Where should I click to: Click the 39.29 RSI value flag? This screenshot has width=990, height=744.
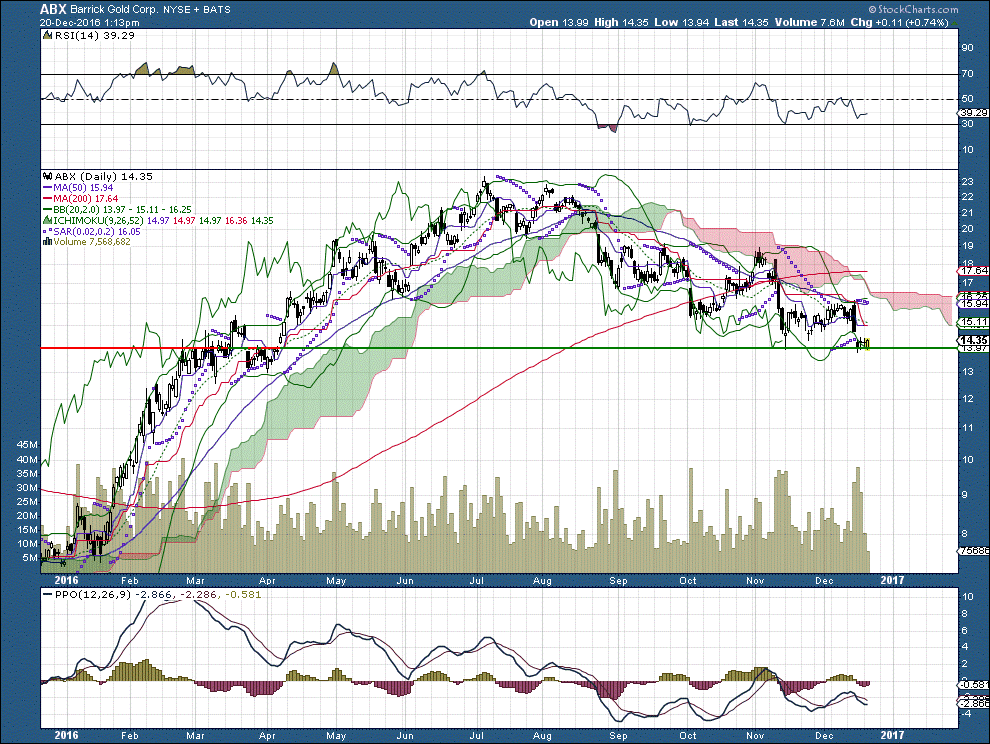click(973, 113)
